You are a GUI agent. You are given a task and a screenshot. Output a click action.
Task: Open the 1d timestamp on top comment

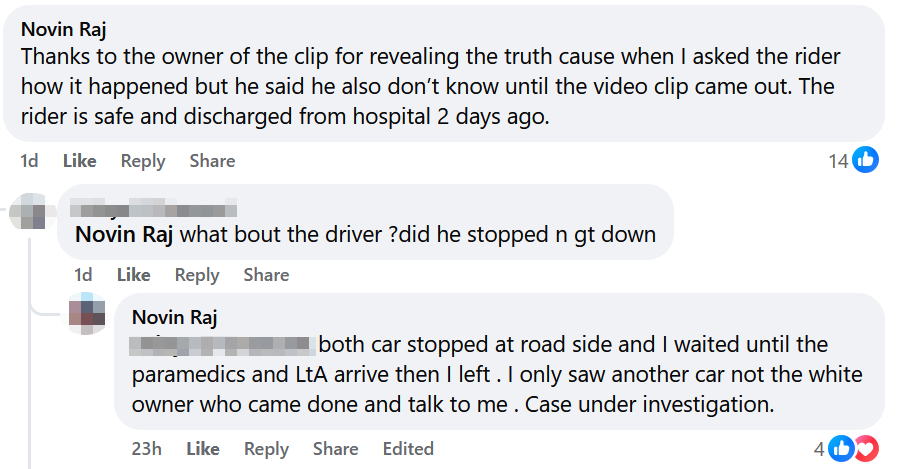[29, 161]
